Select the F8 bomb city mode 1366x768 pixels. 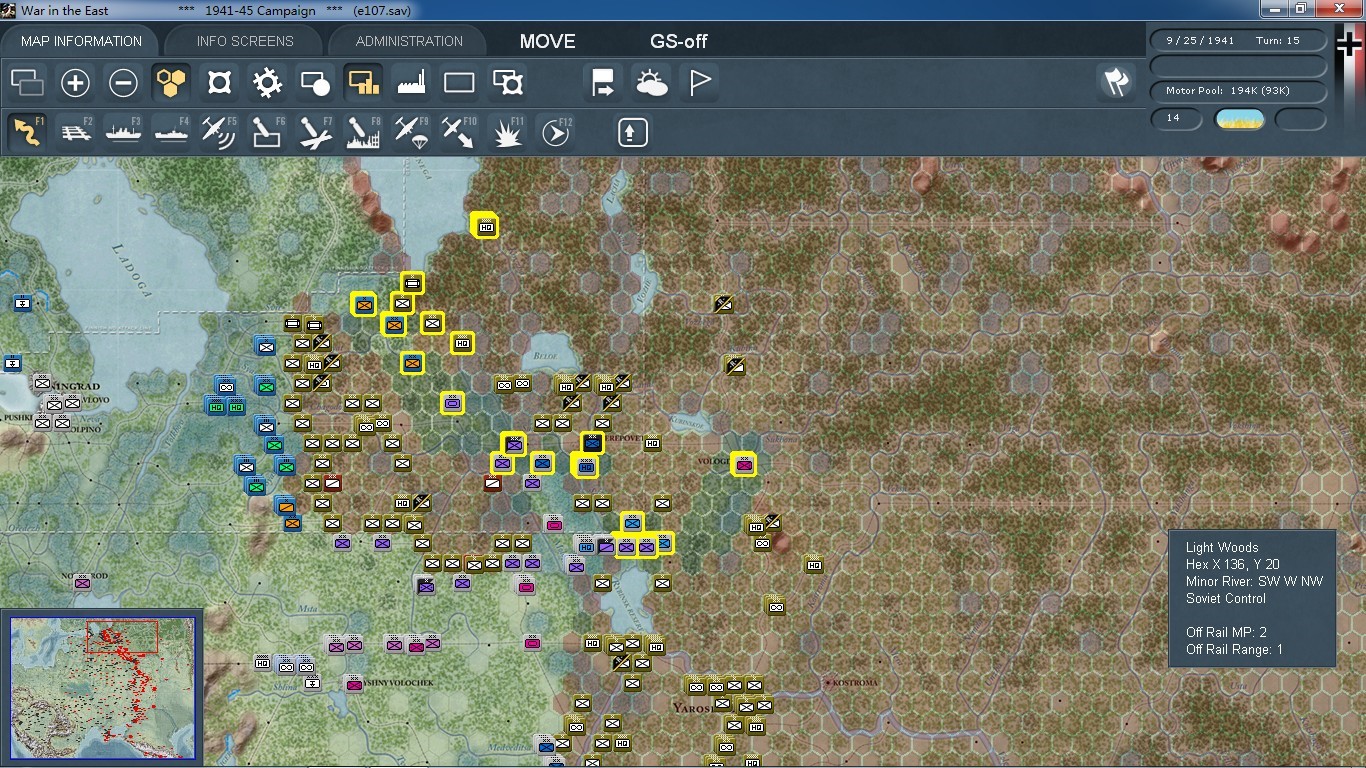point(363,132)
